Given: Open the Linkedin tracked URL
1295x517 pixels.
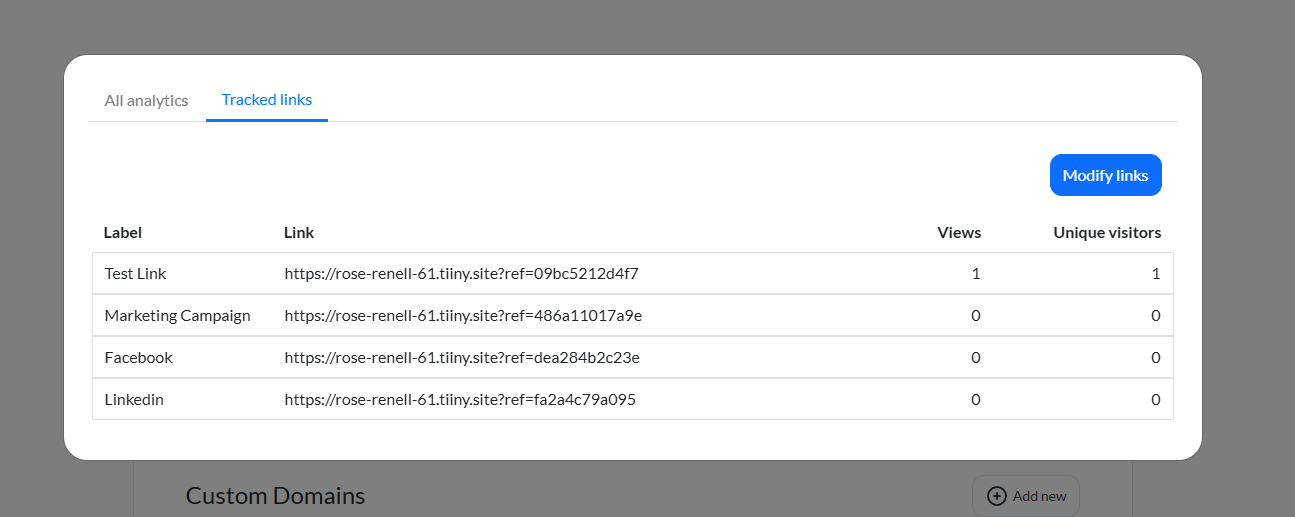Looking at the screenshot, I should click(460, 399).
